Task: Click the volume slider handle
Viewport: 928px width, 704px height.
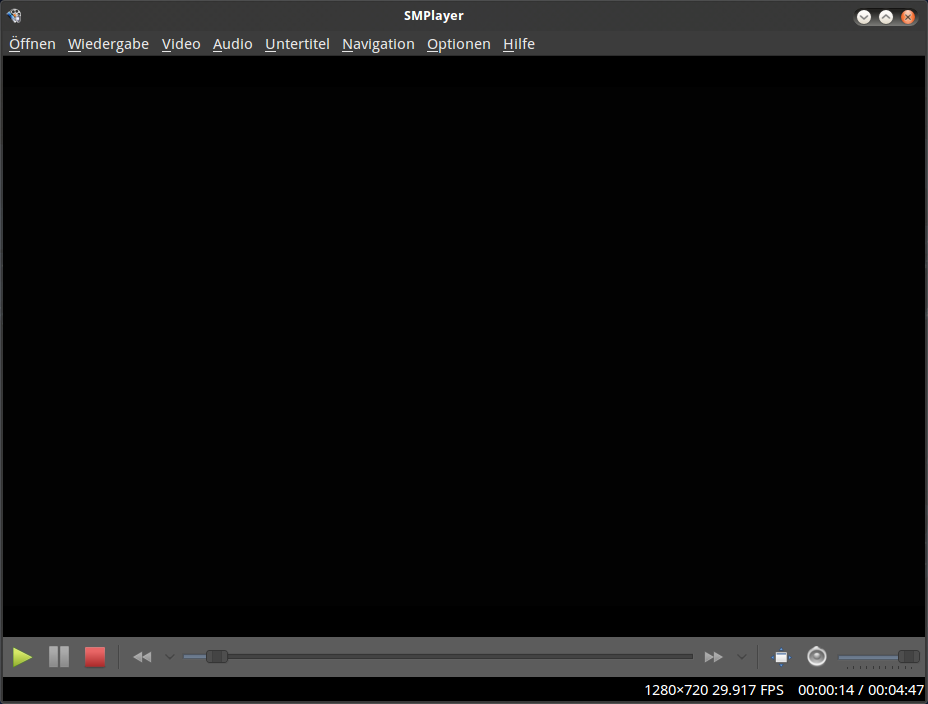Action: [x=908, y=656]
